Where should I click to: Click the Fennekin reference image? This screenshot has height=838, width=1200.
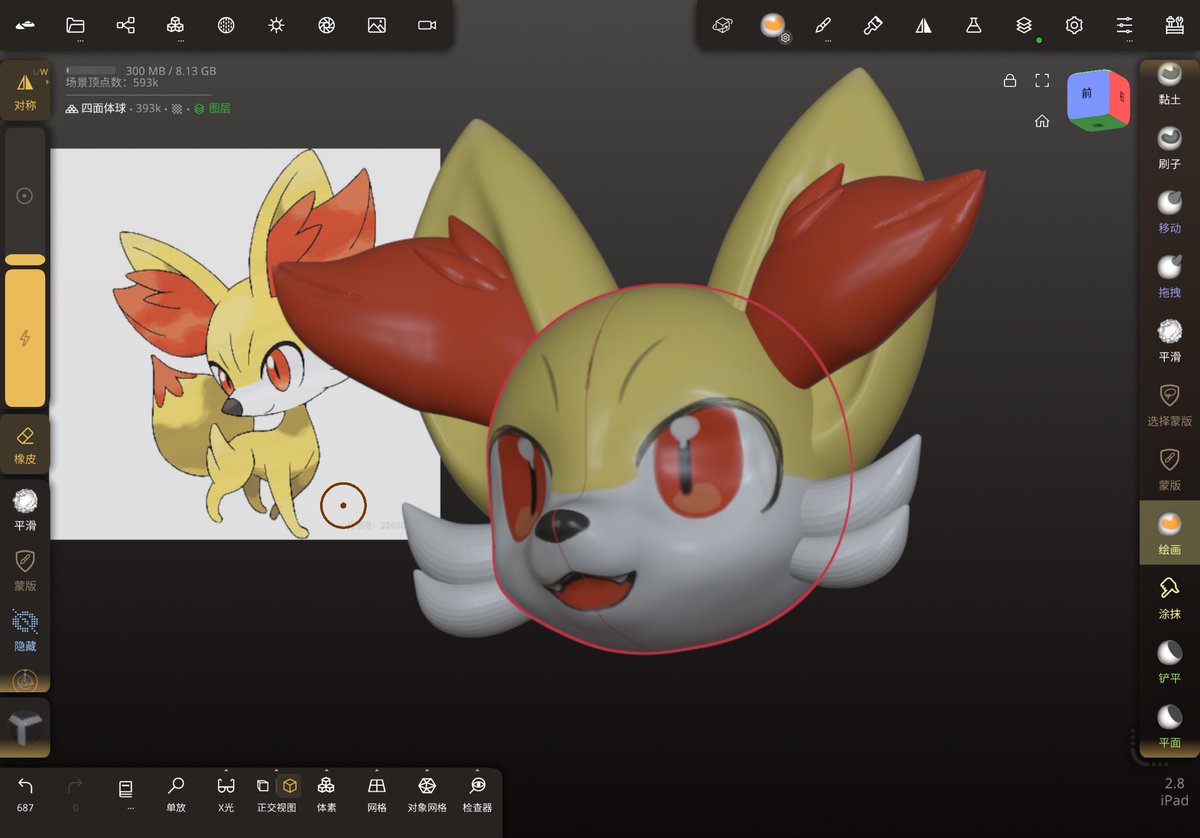(x=245, y=344)
